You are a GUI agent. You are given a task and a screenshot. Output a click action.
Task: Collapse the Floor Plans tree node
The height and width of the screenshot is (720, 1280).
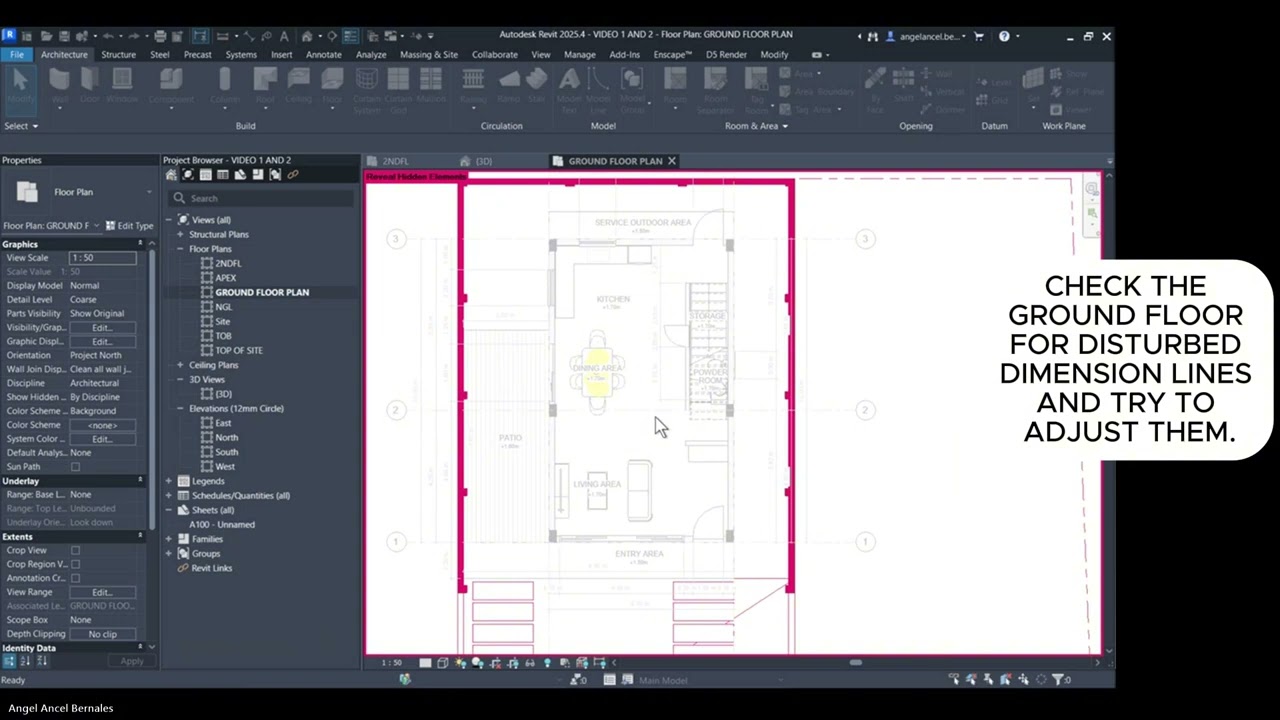point(180,249)
